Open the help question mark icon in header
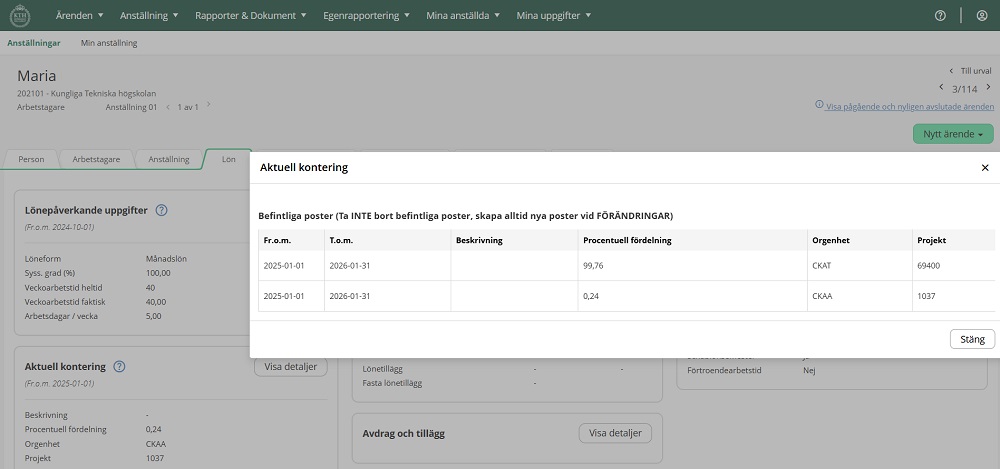1000x469 pixels. tap(940, 16)
